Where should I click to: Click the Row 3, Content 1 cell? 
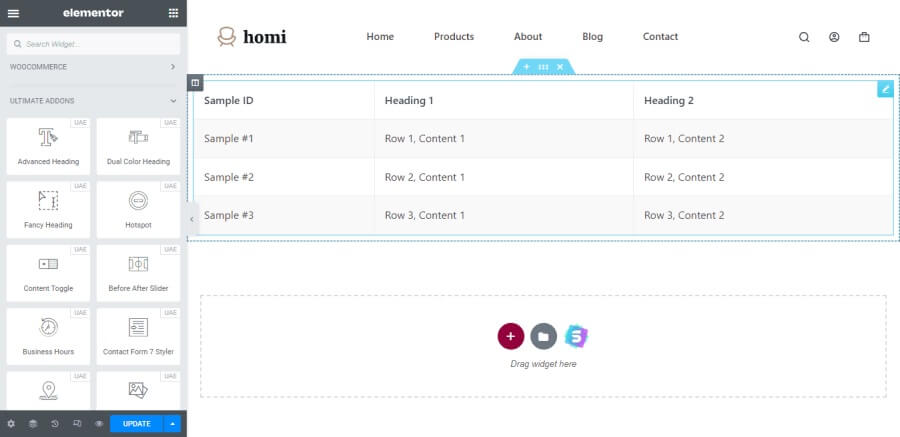pyautogui.click(x=504, y=215)
